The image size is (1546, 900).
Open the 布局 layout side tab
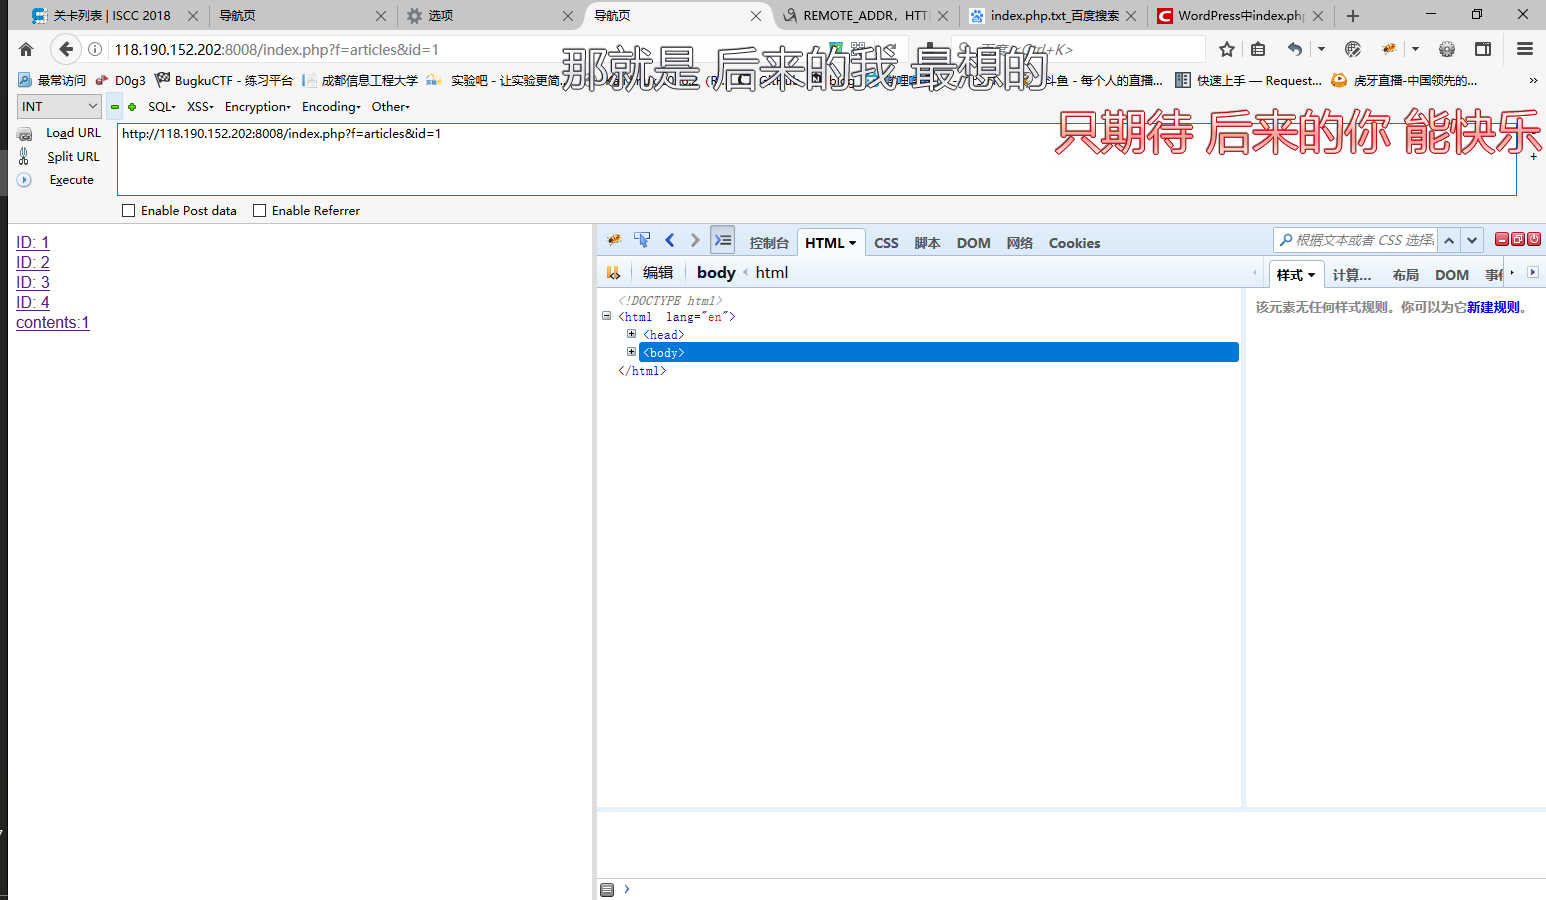1405,275
